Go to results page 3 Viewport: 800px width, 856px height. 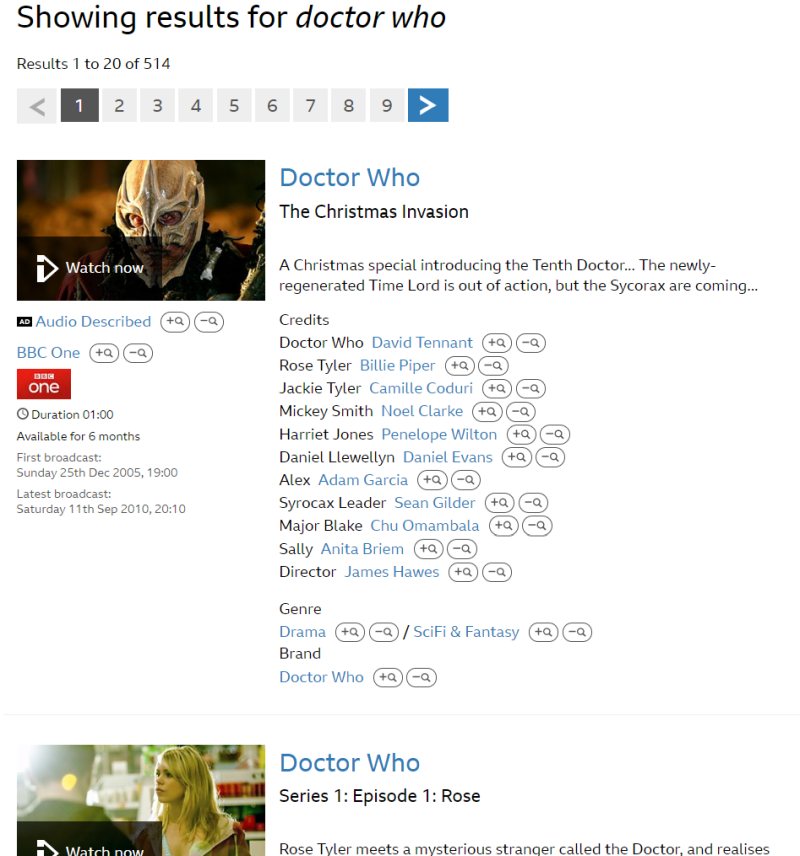(157, 105)
